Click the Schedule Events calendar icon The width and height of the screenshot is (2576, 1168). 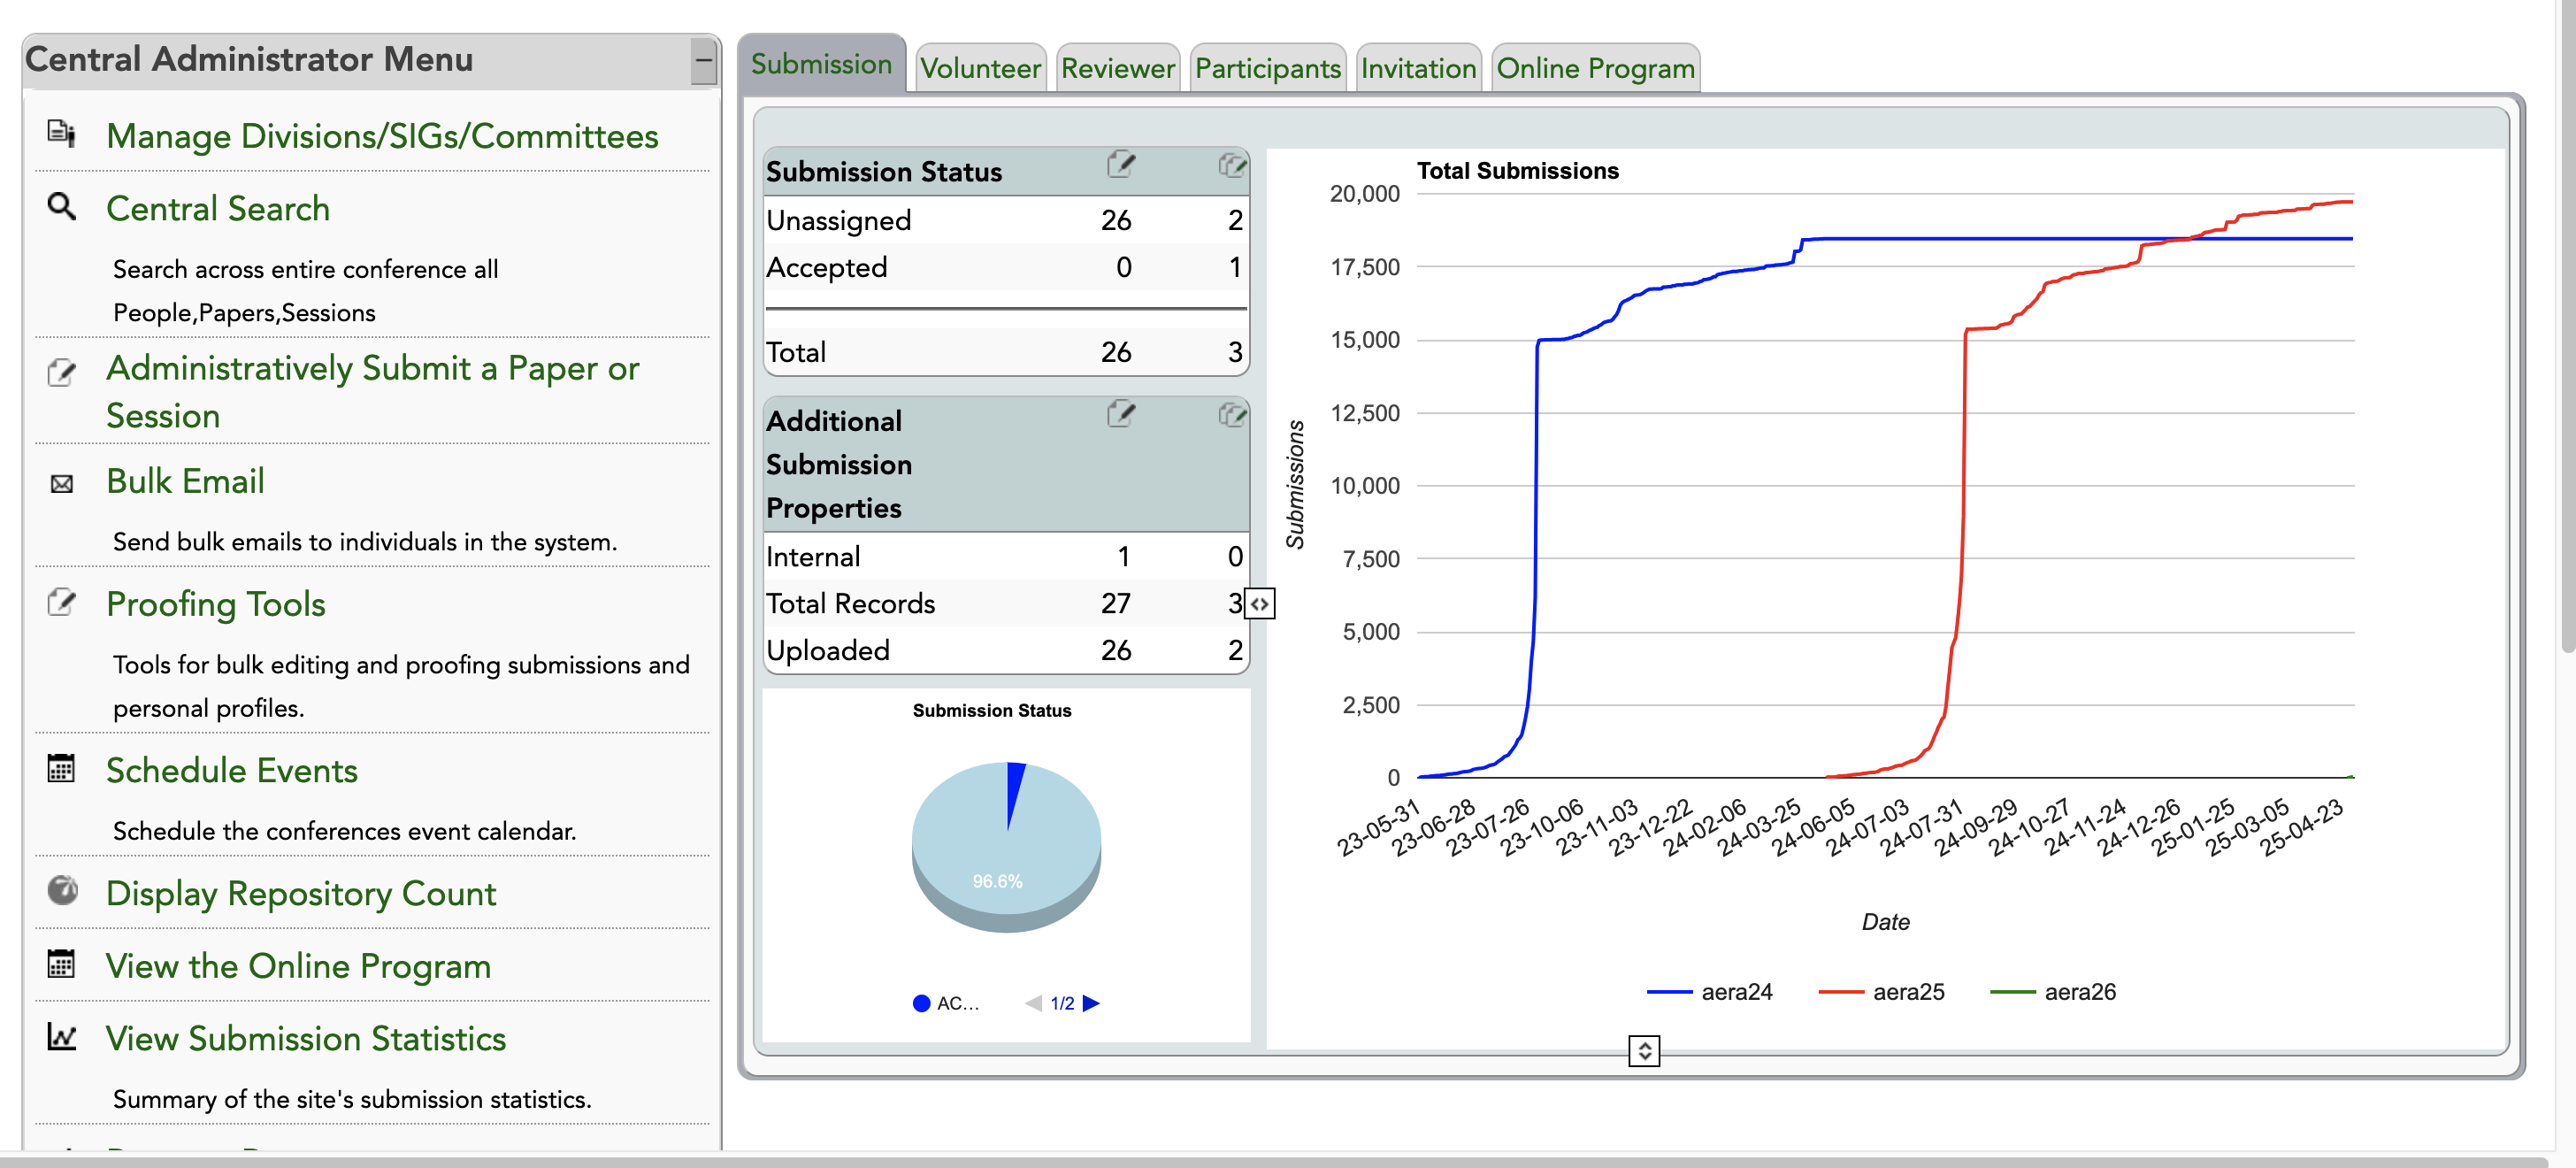(61, 768)
